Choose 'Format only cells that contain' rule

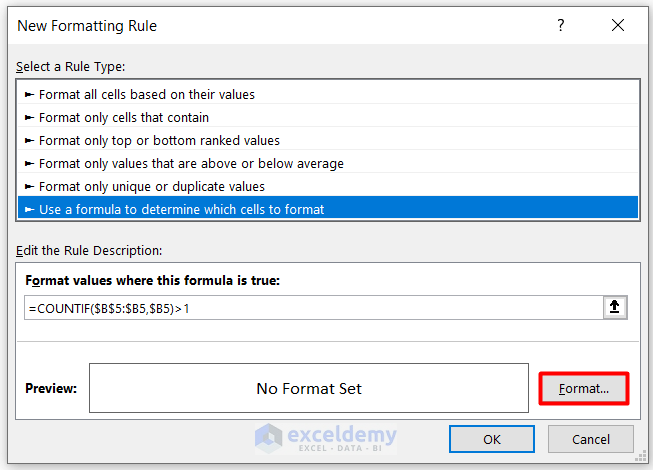pos(124,118)
